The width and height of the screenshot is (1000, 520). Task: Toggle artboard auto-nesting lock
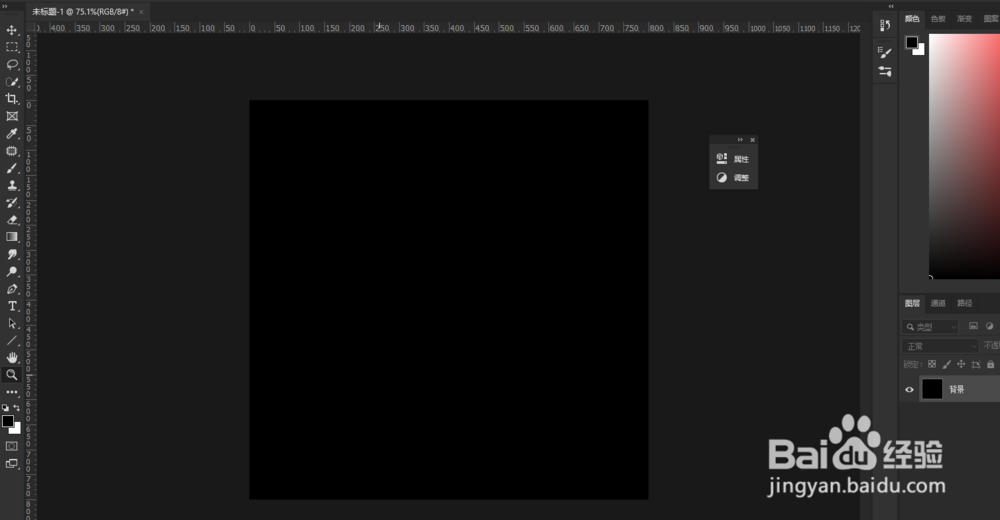pos(976,364)
